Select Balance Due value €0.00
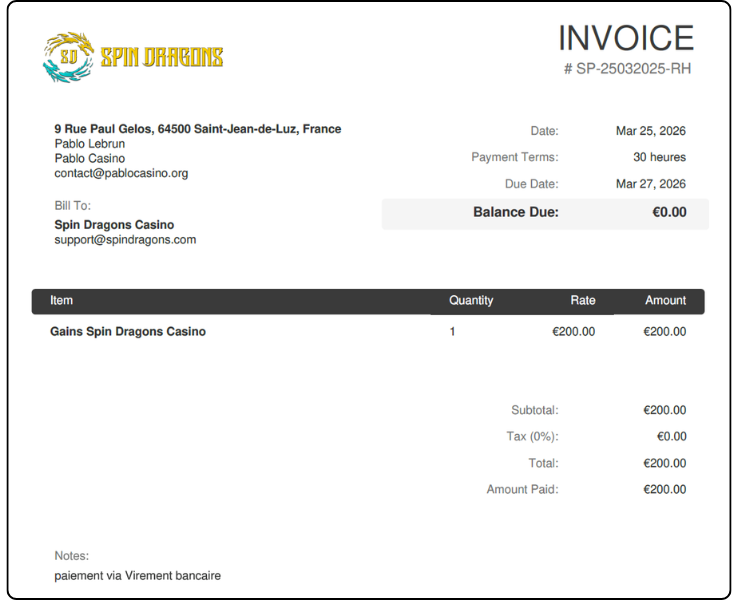Viewport: 741px width, 600px height. tap(669, 212)
